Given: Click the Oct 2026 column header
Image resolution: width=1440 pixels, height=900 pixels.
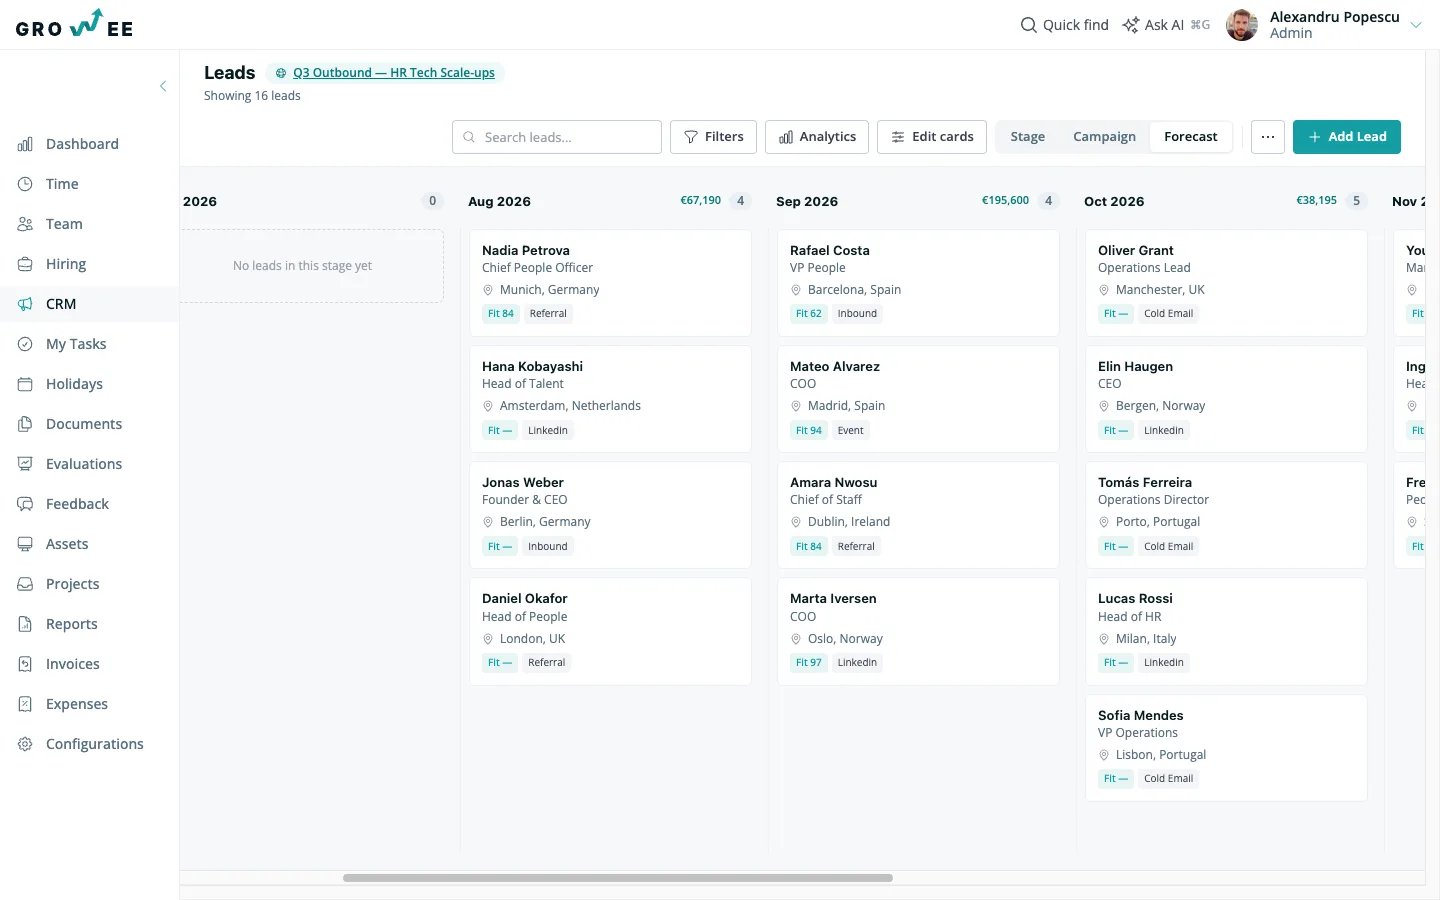Looking at the screenshot, I should pos(1114,201).
